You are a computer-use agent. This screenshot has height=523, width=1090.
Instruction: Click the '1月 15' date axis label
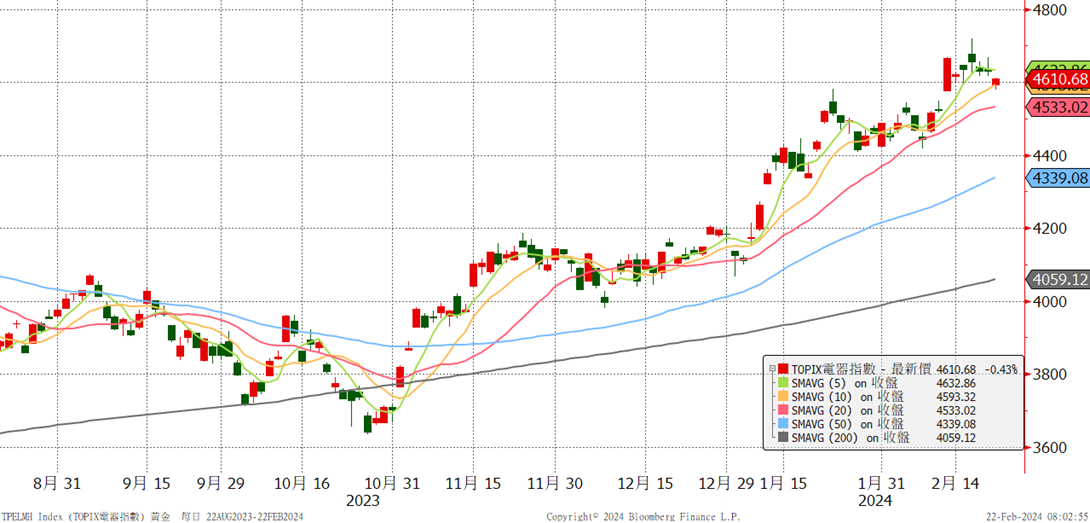point(783,483)
